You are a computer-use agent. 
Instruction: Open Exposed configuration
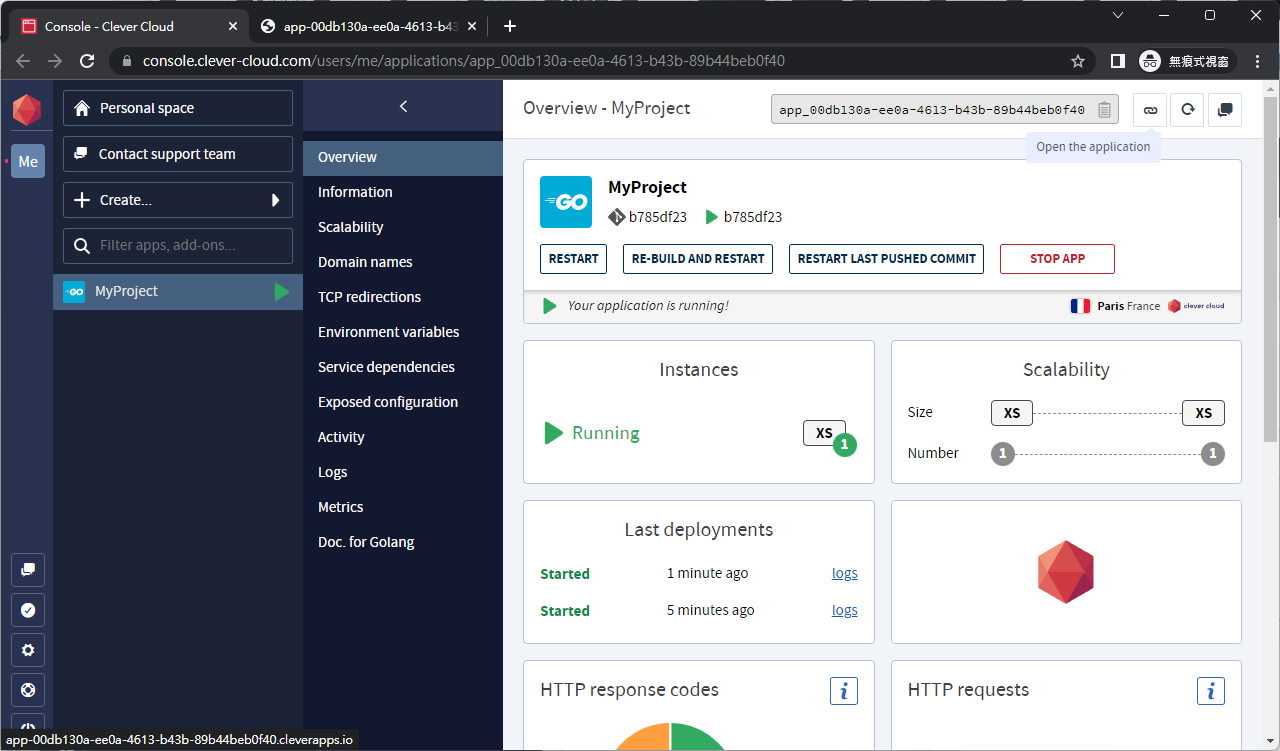[403, 402]
